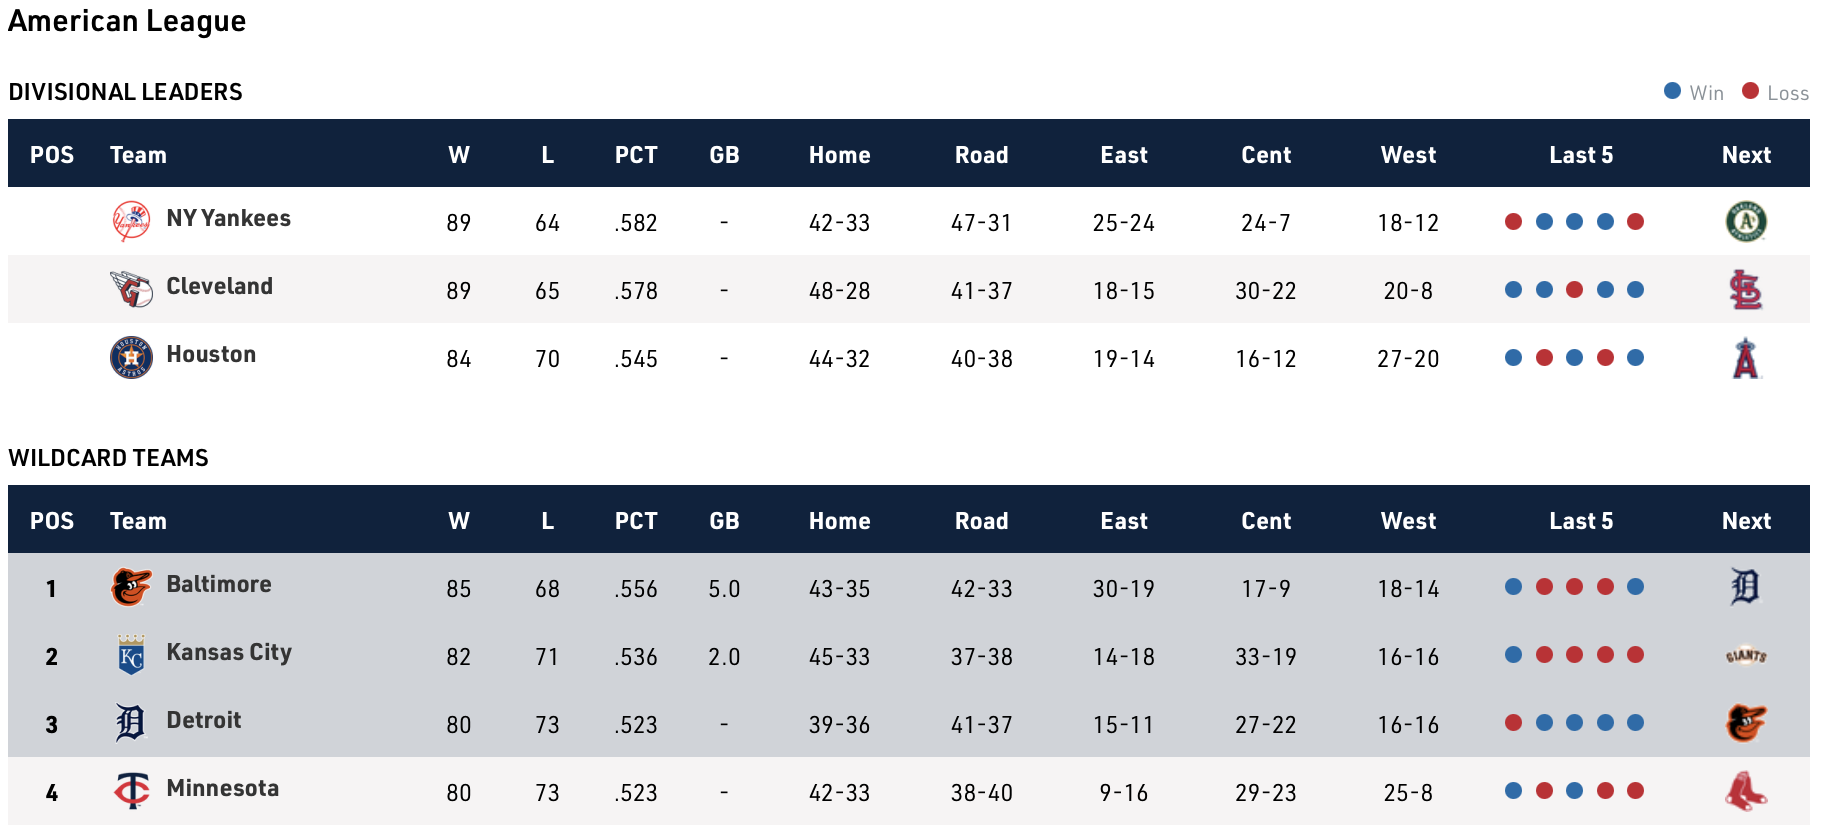Viewport: 1822px width, 828px height.
Task: Open the Baltimore team name link
Action: pyautogui.click(x=219, y=584)
